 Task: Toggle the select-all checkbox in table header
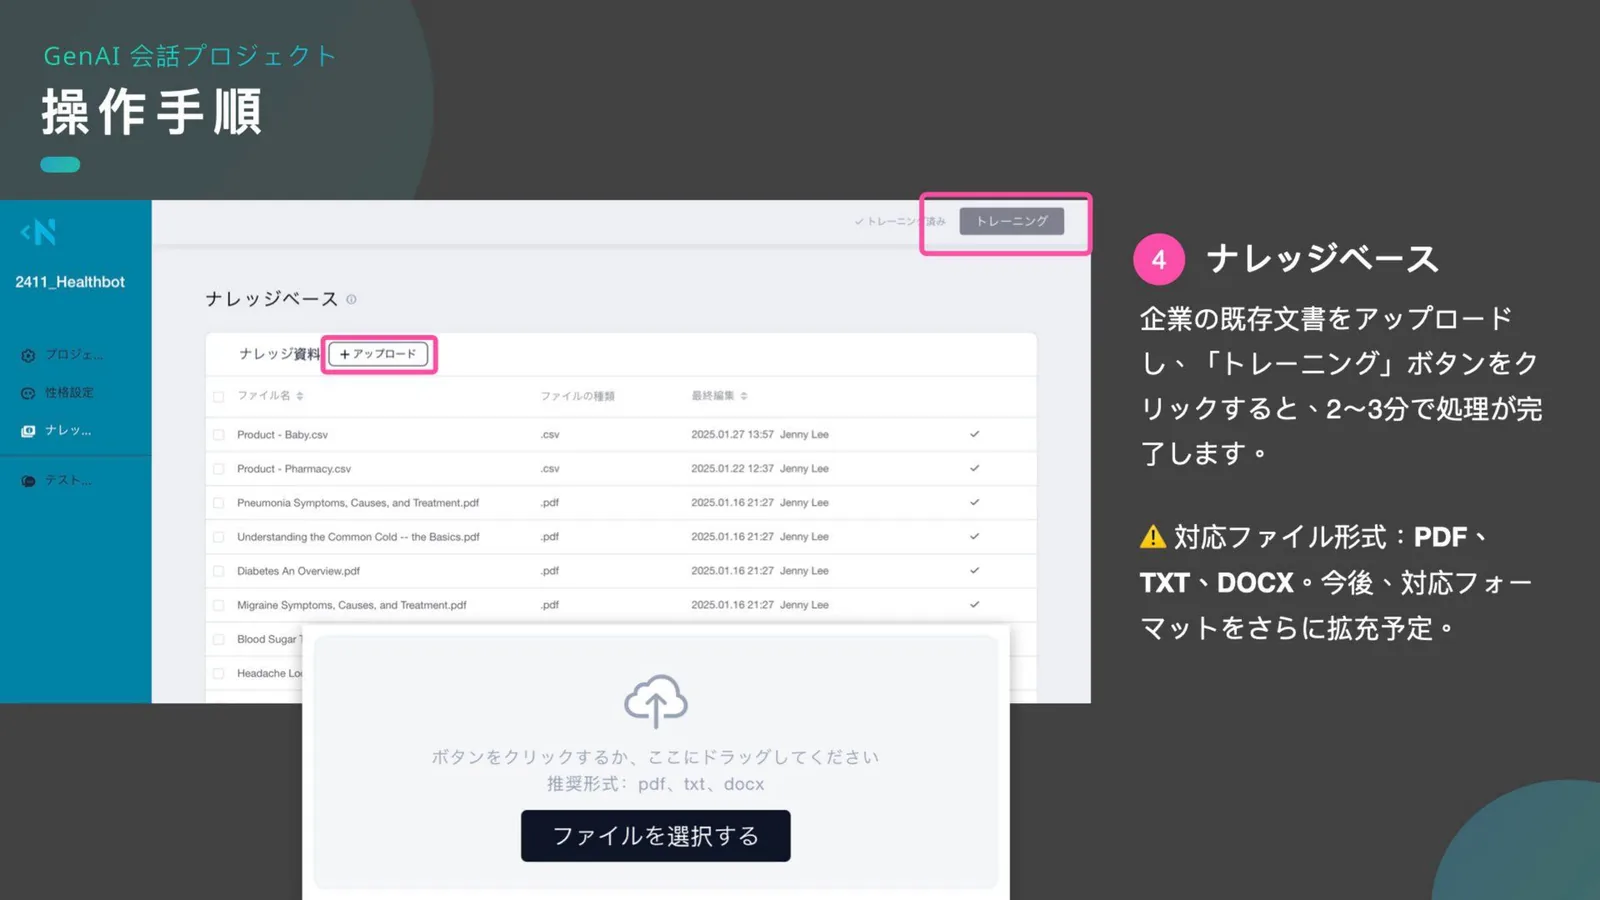(218, 396)
